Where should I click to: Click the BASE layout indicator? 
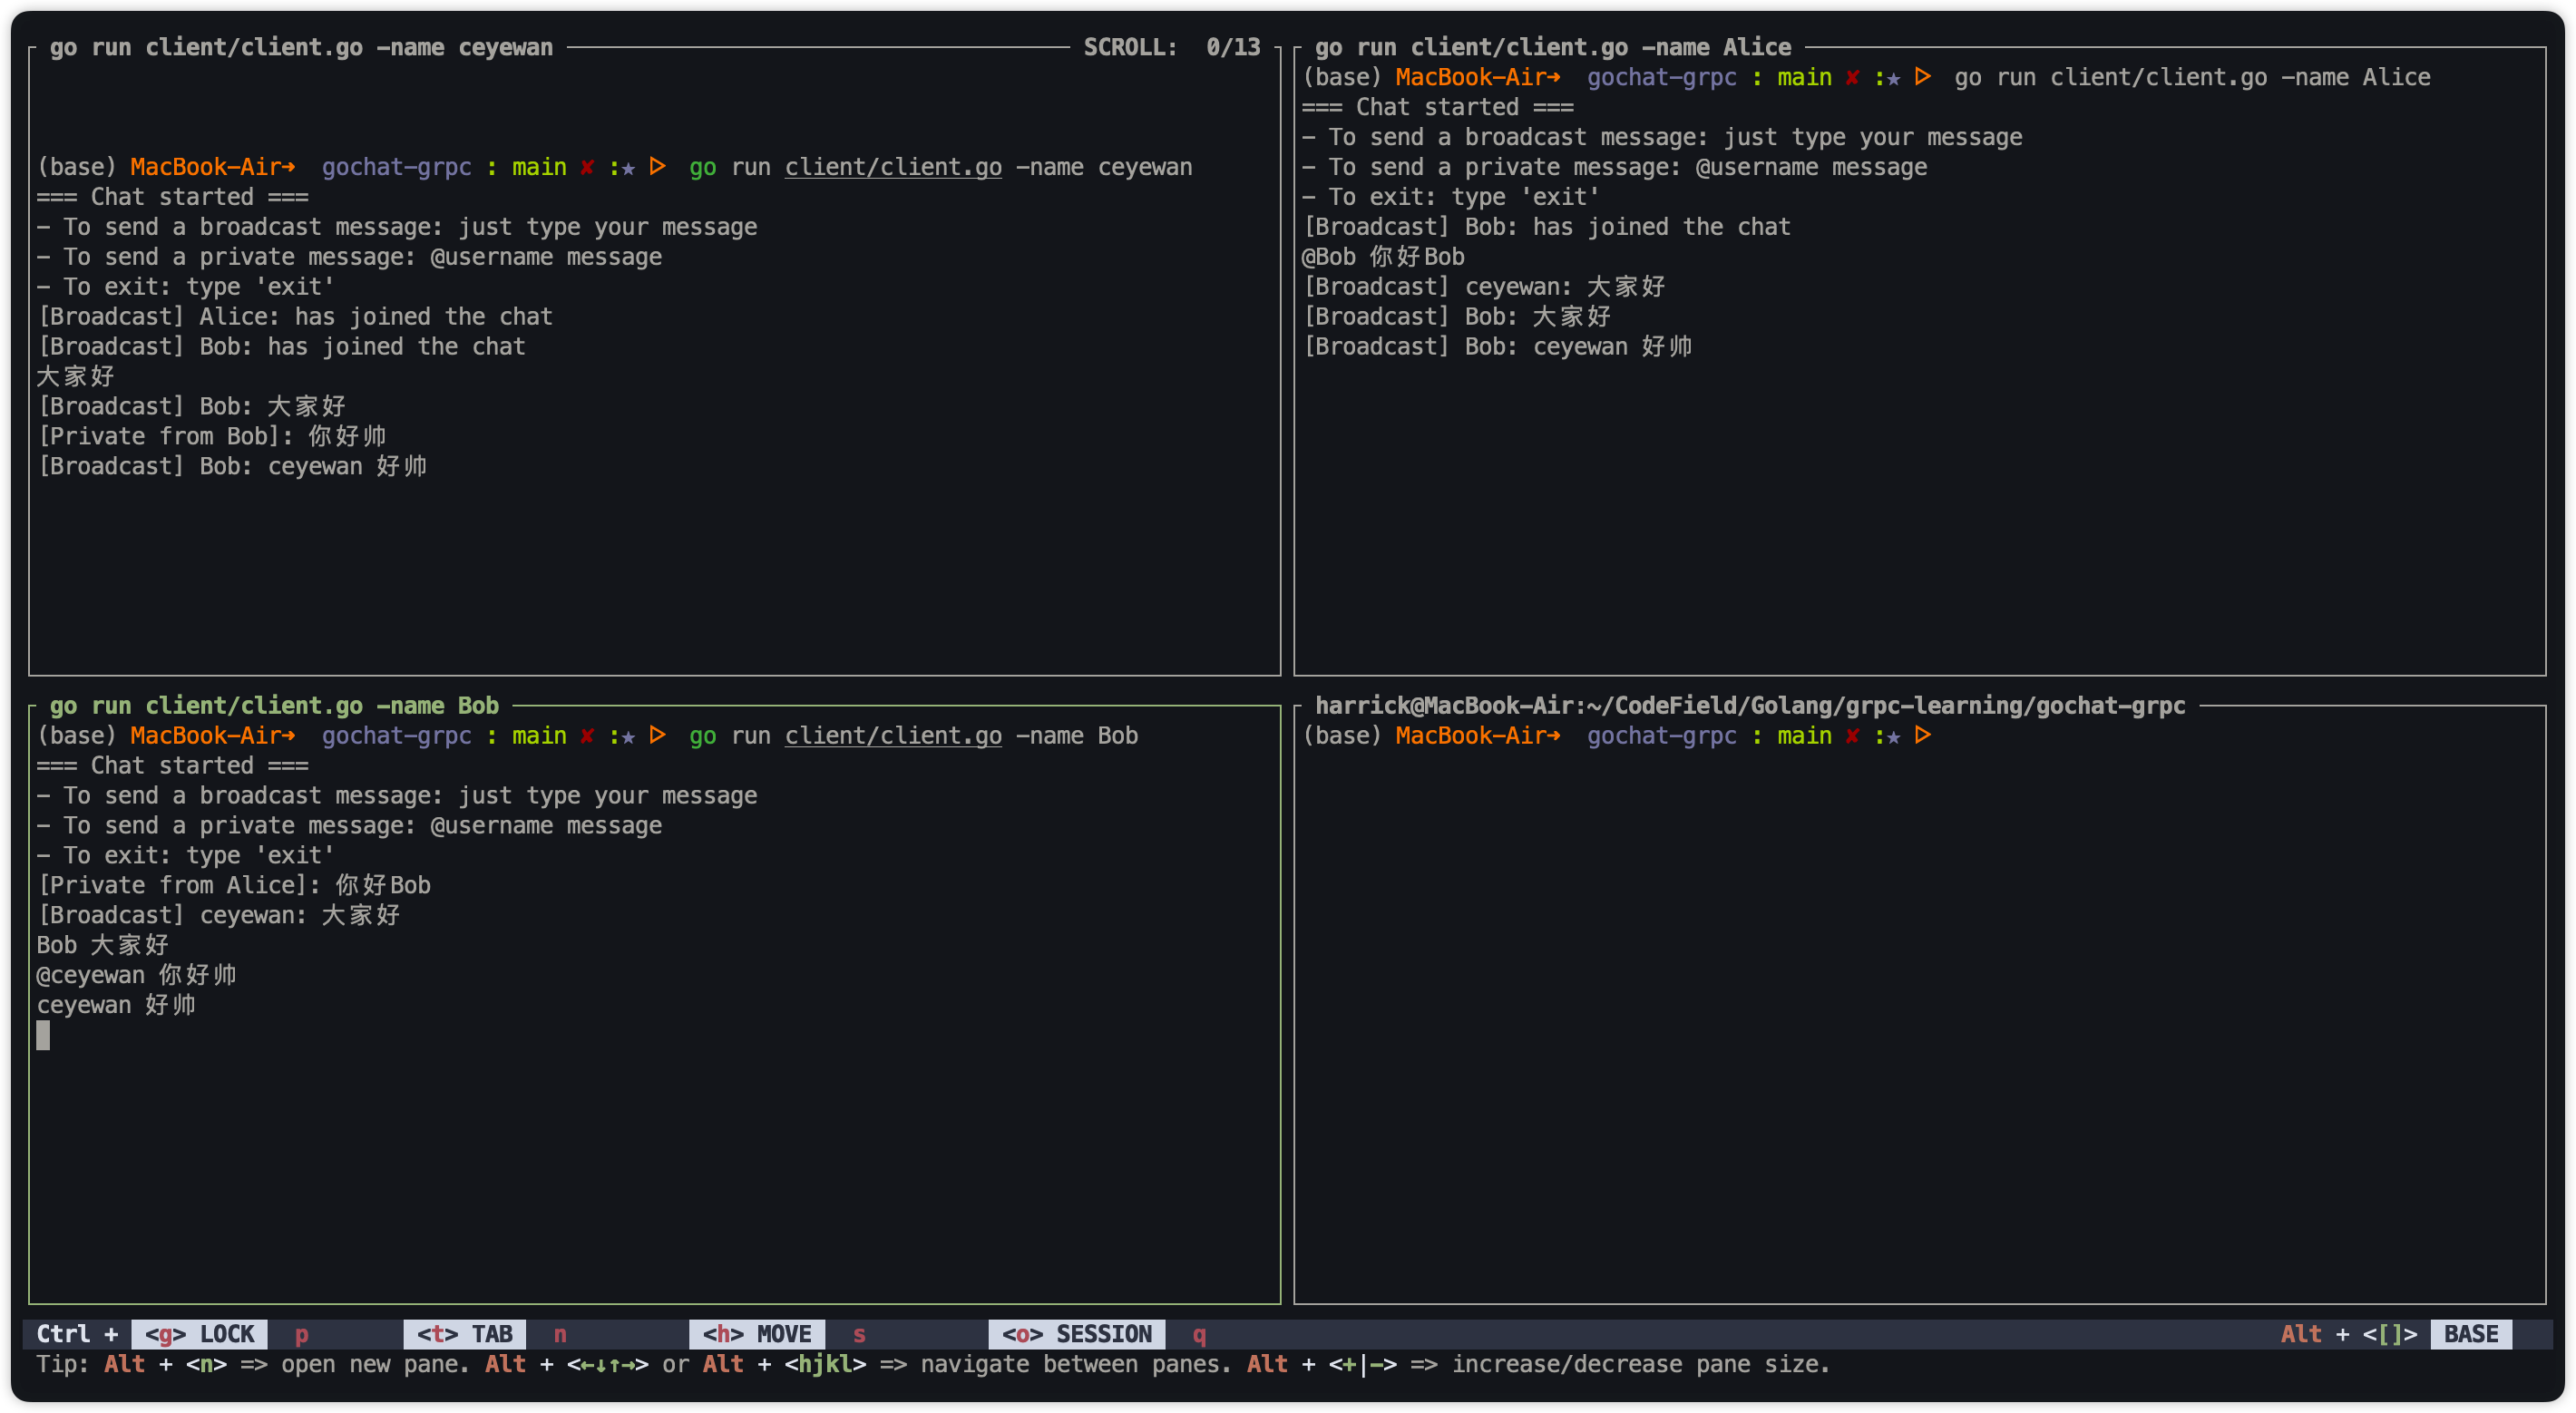[x=2471, y=1334]
